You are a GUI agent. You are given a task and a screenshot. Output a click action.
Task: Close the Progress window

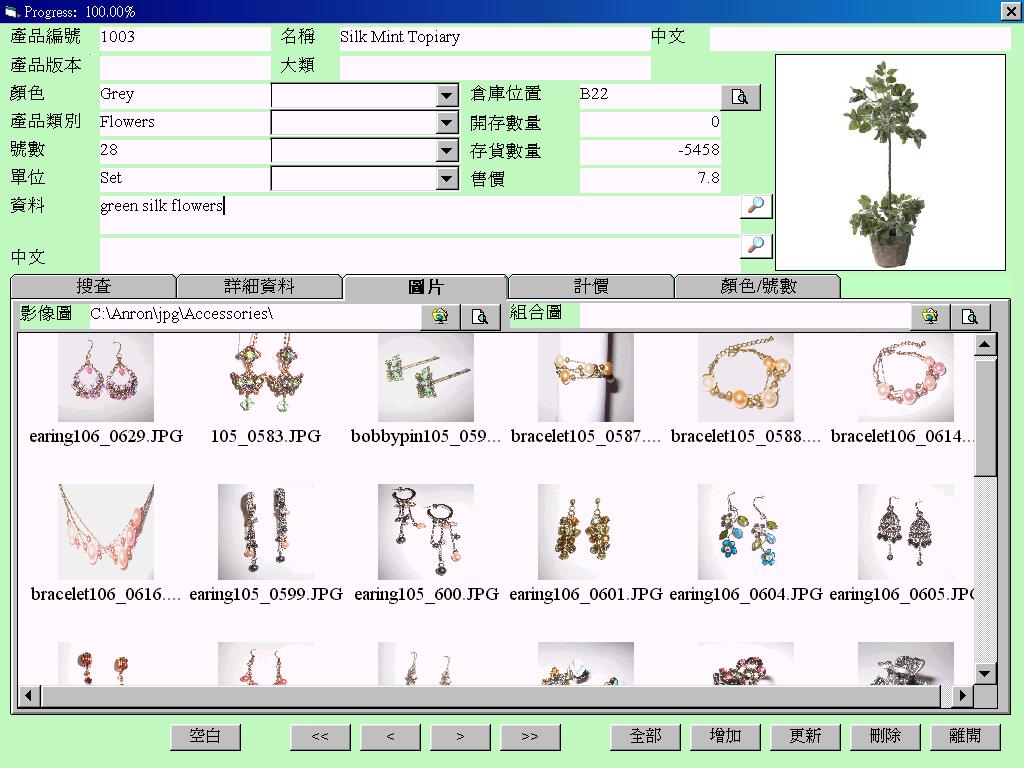point(1010,11)
